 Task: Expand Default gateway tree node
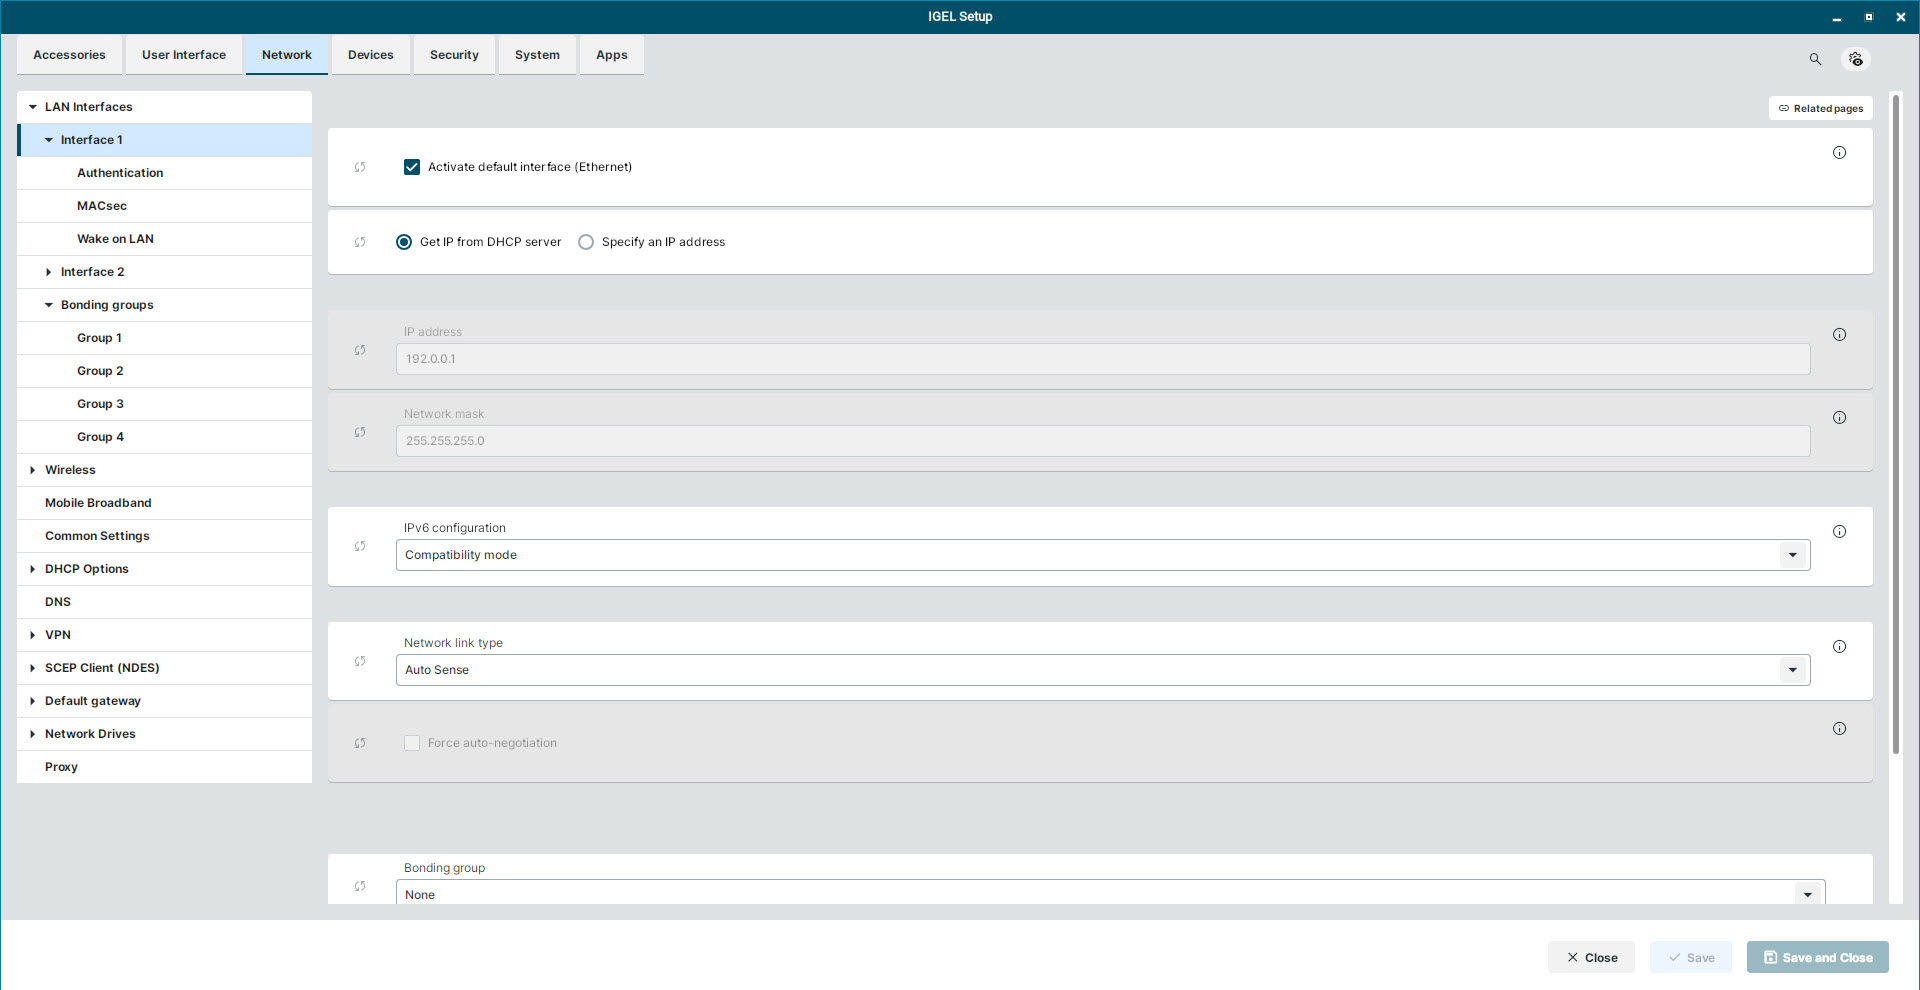33,701
